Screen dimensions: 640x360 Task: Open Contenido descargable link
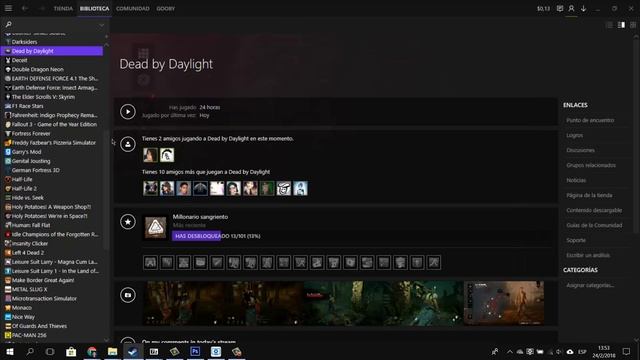pos(594,210)
